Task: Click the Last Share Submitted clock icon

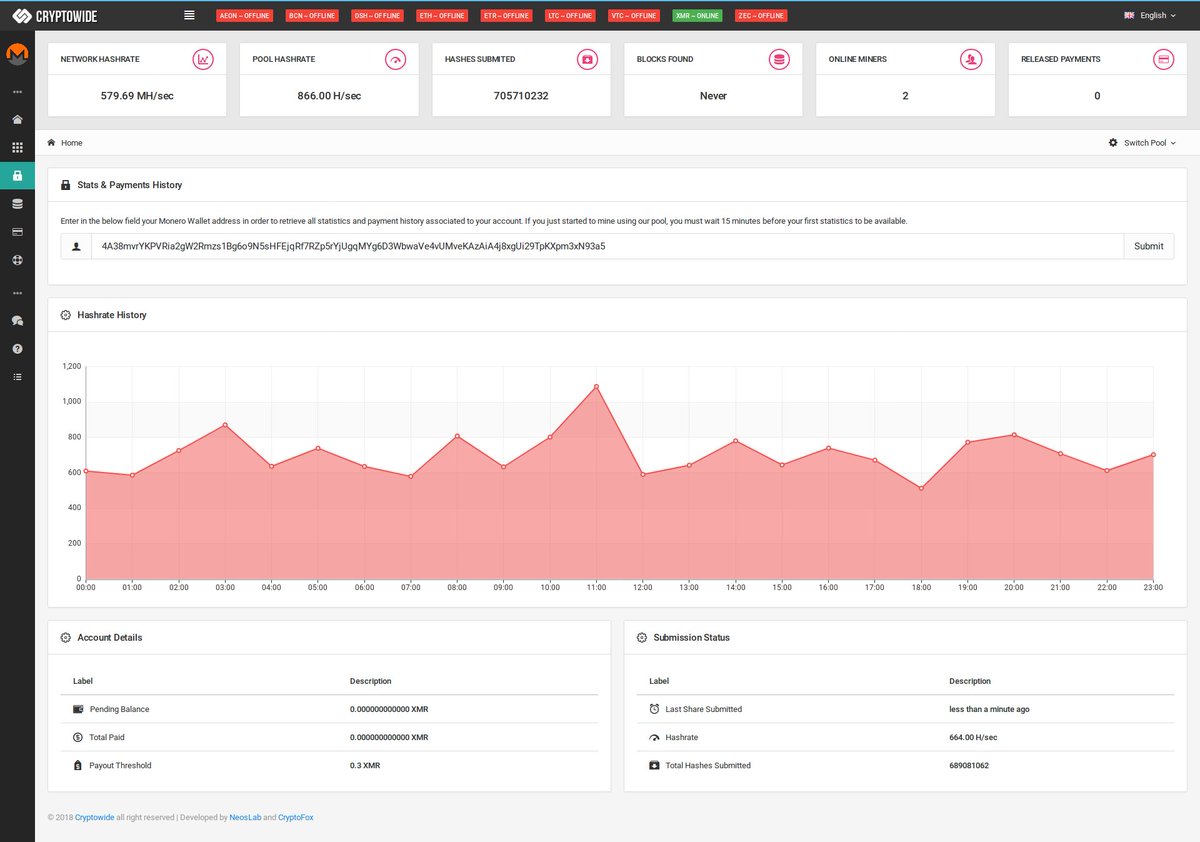Action: (x=654, y=709)
